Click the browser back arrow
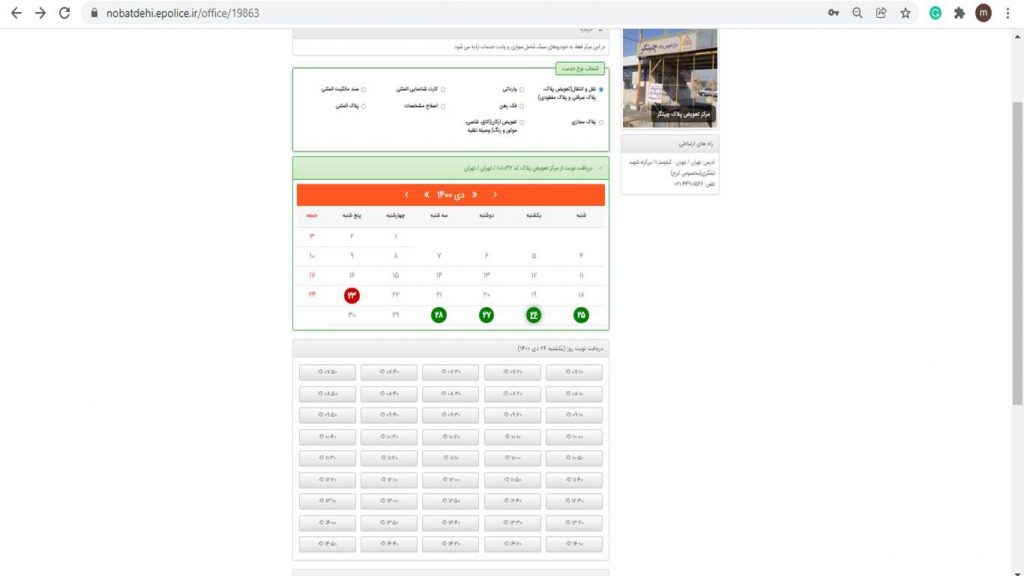This screenshot has width=1024, height=576. point(14,13)
